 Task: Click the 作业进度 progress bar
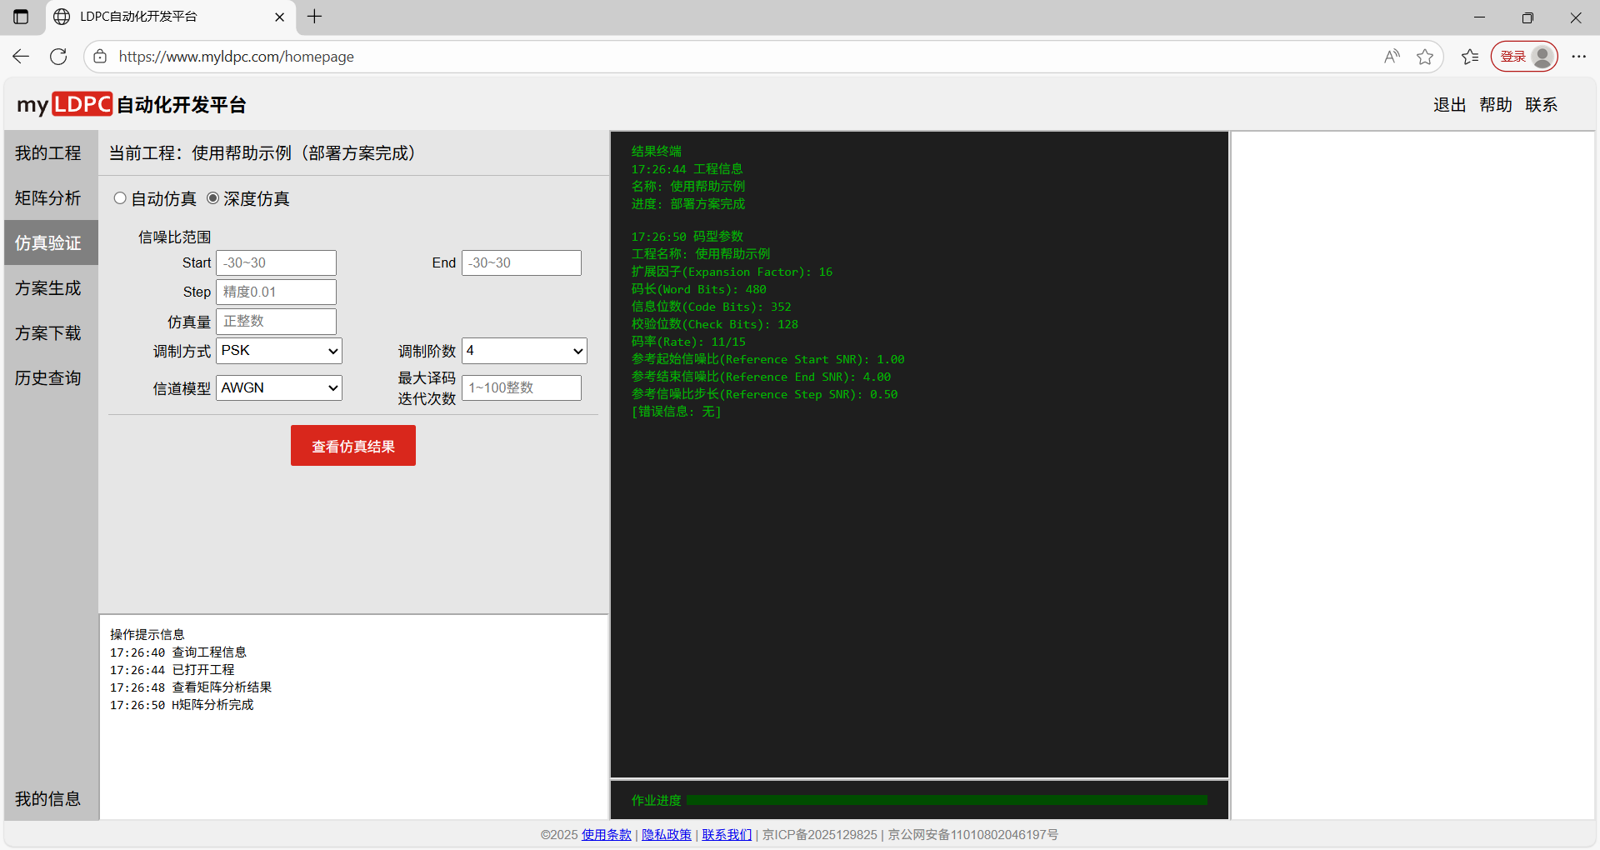(x=946, y=800)
